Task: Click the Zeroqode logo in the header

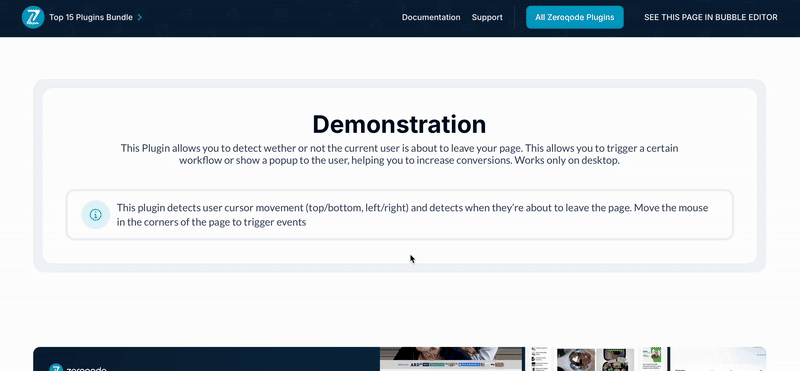Action: pos(33,17)
